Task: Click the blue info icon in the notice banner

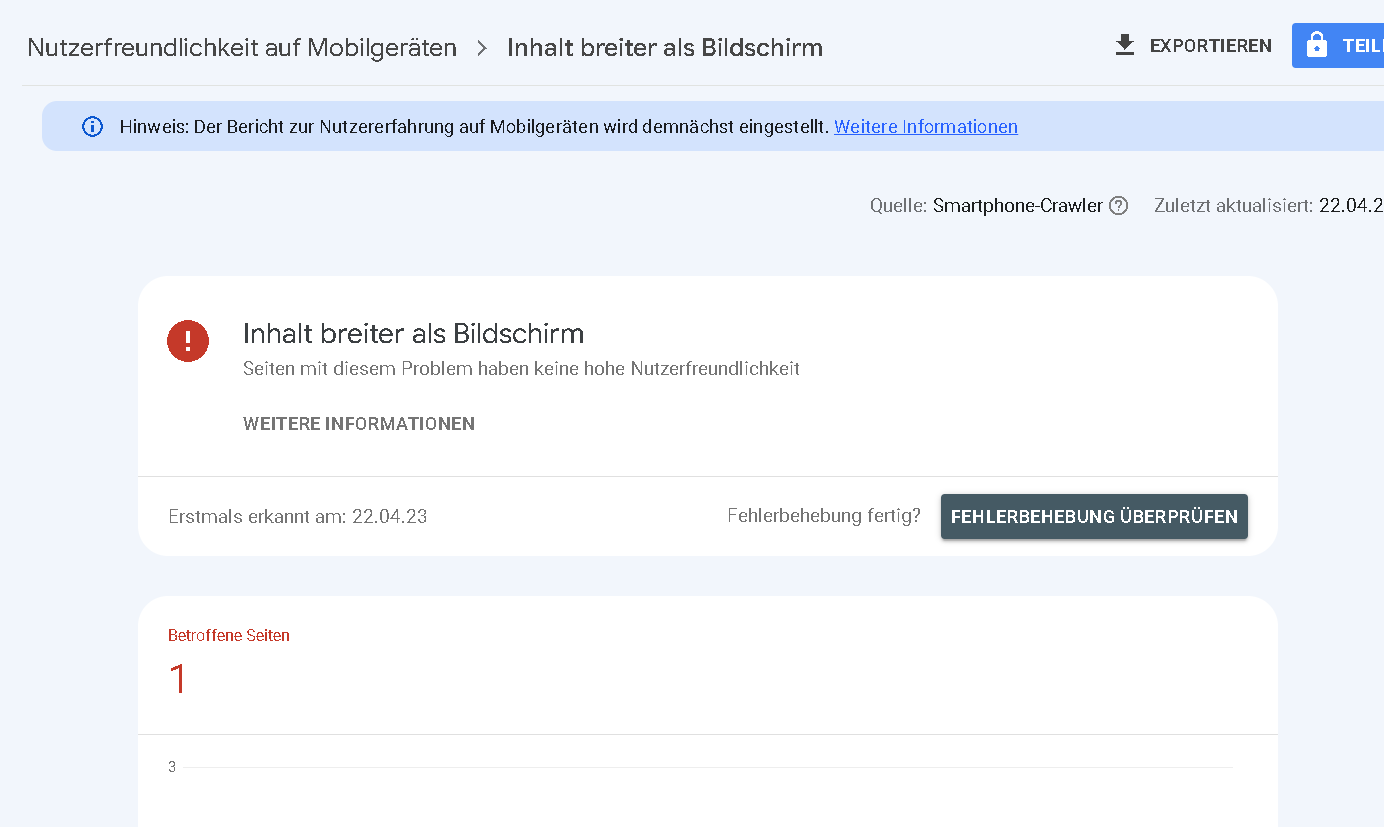Action: (x=92, y=127)
